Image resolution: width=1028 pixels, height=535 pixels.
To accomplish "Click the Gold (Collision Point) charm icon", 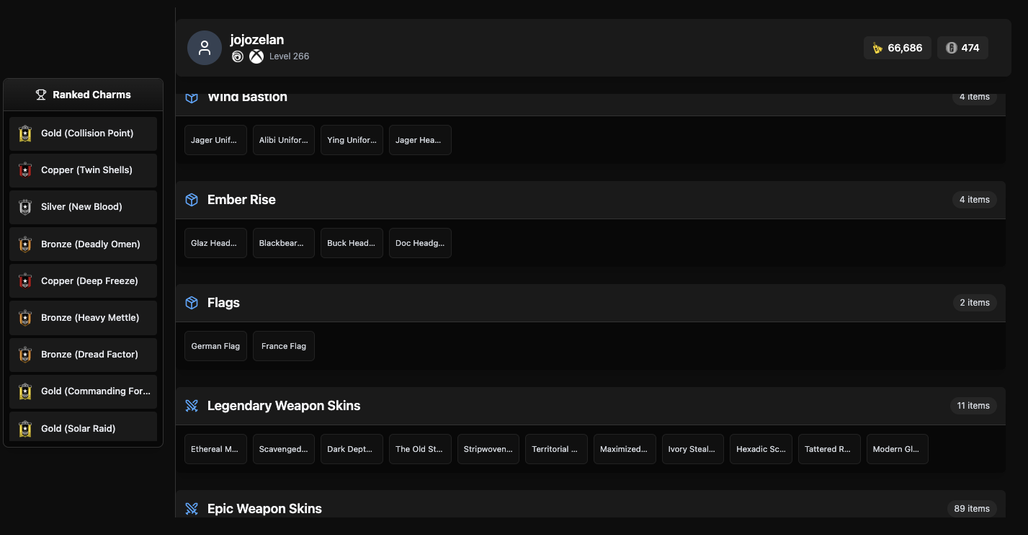I will (x=25, y=133).
